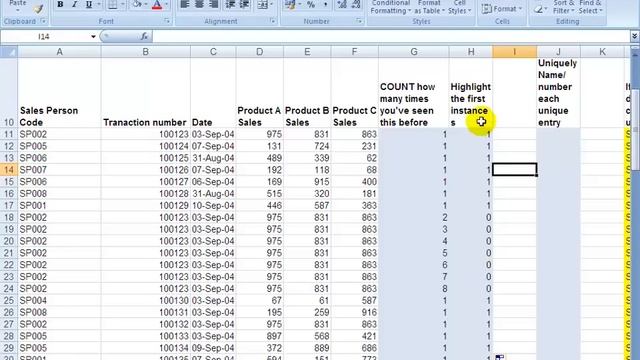
Task: Select column G header
Action: pos(413,52)
